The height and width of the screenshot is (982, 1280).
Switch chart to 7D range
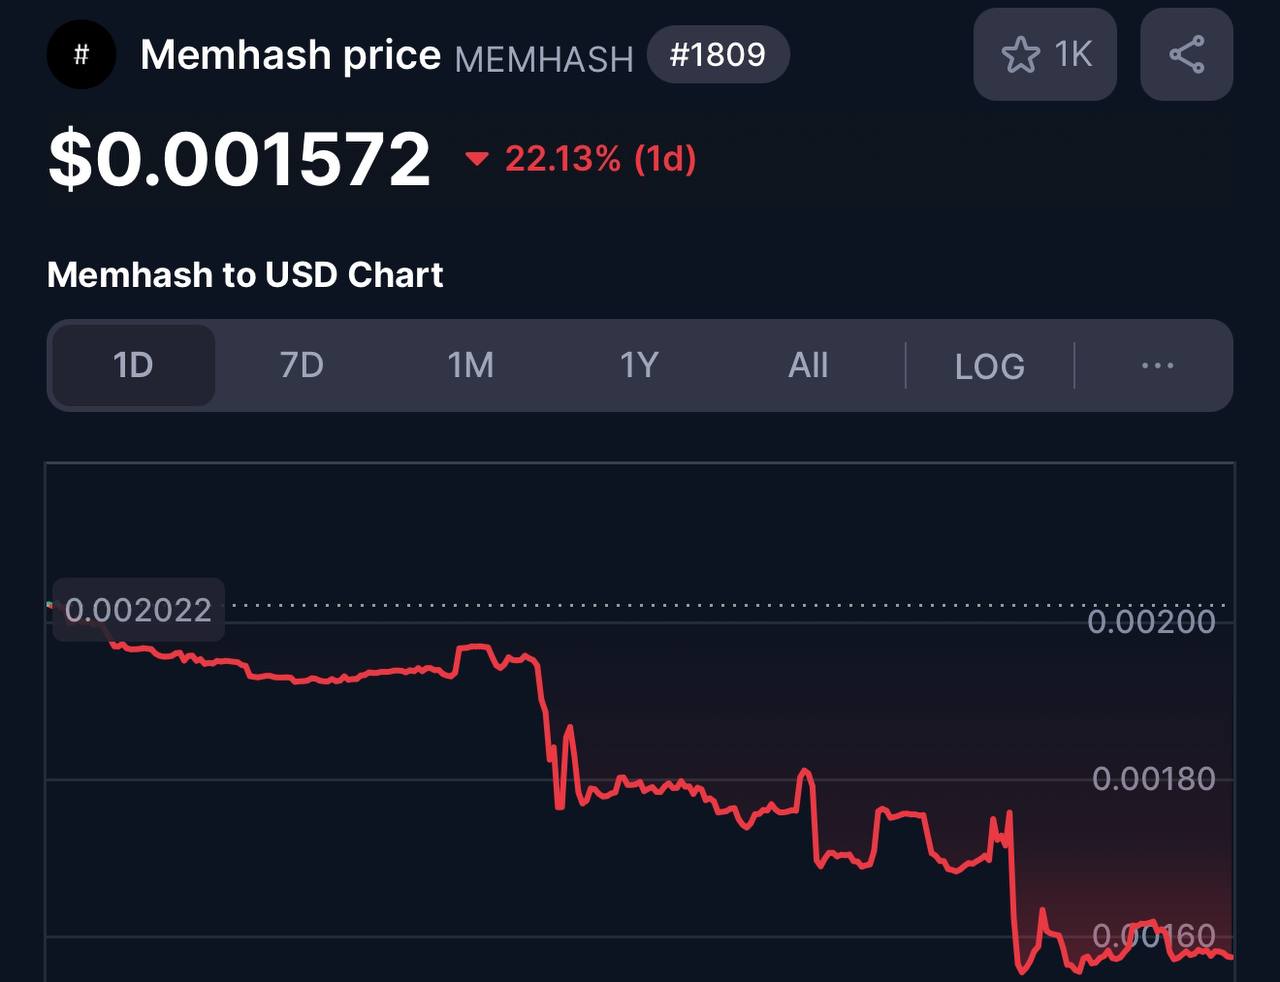coord(301,365)
